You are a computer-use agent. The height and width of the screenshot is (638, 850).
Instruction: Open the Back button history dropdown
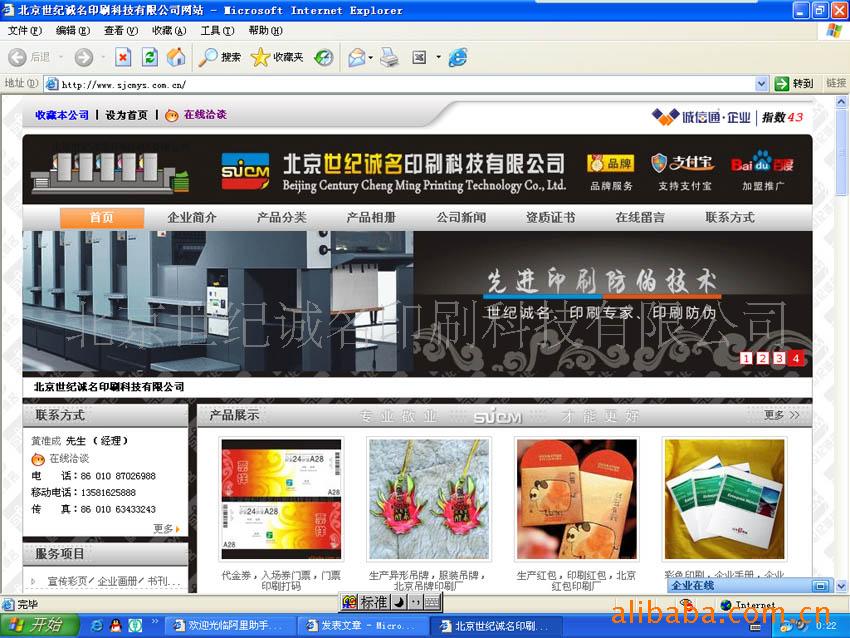pyautogui.click(x=61, y=57)
